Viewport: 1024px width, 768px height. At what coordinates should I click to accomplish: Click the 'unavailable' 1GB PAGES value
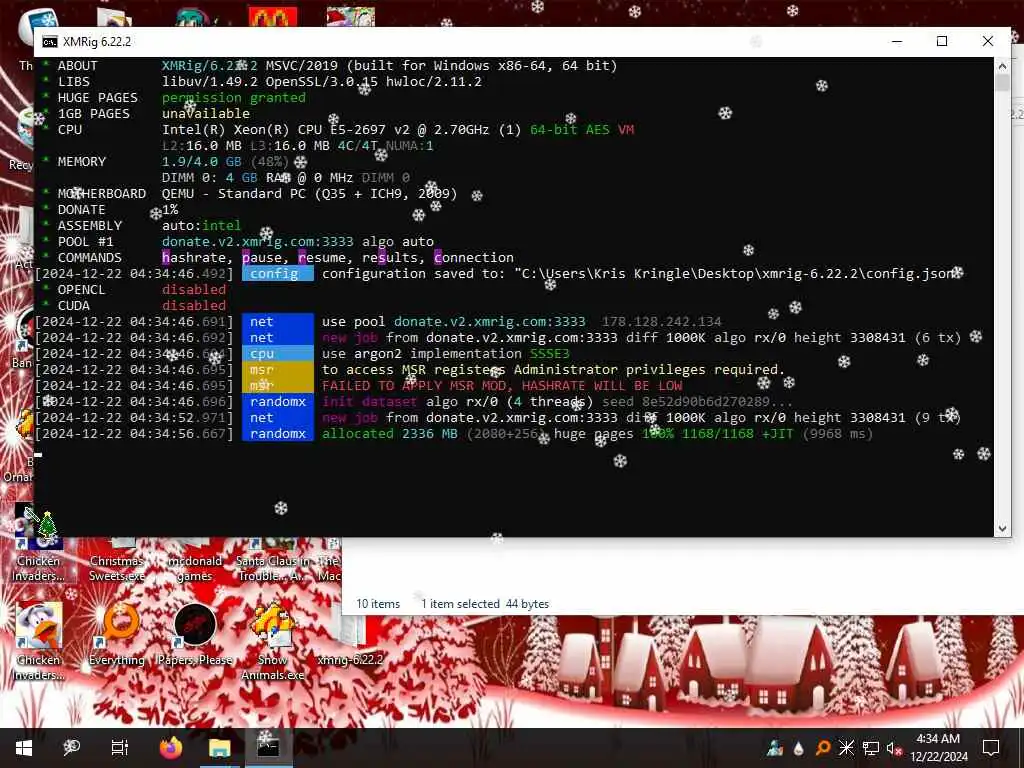[x=206, y=114]
